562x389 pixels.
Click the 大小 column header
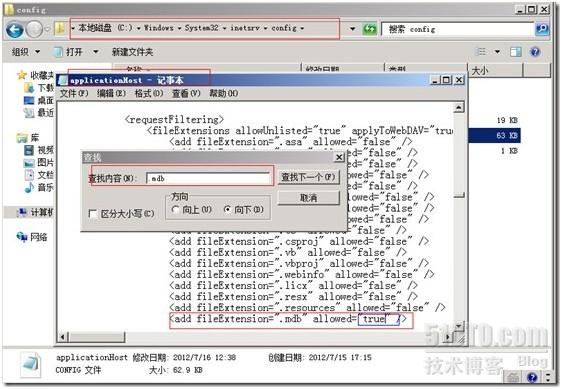[495, 70]
